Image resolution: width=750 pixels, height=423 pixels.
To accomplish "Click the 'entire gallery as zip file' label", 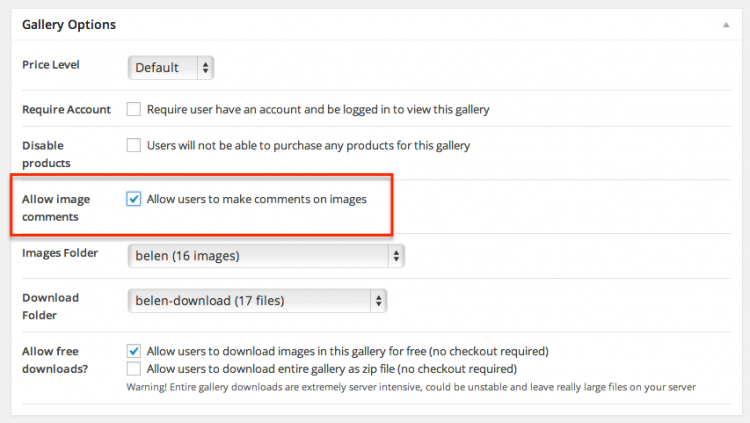I will 332,369.
